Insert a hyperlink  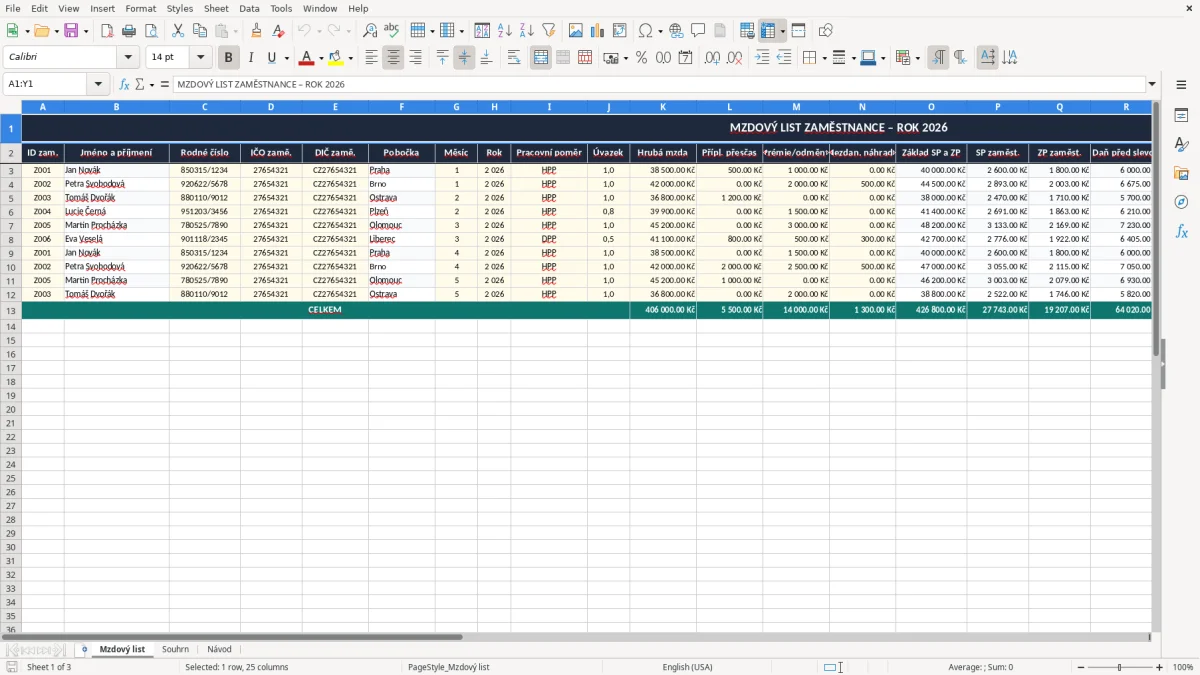[676, 31]
